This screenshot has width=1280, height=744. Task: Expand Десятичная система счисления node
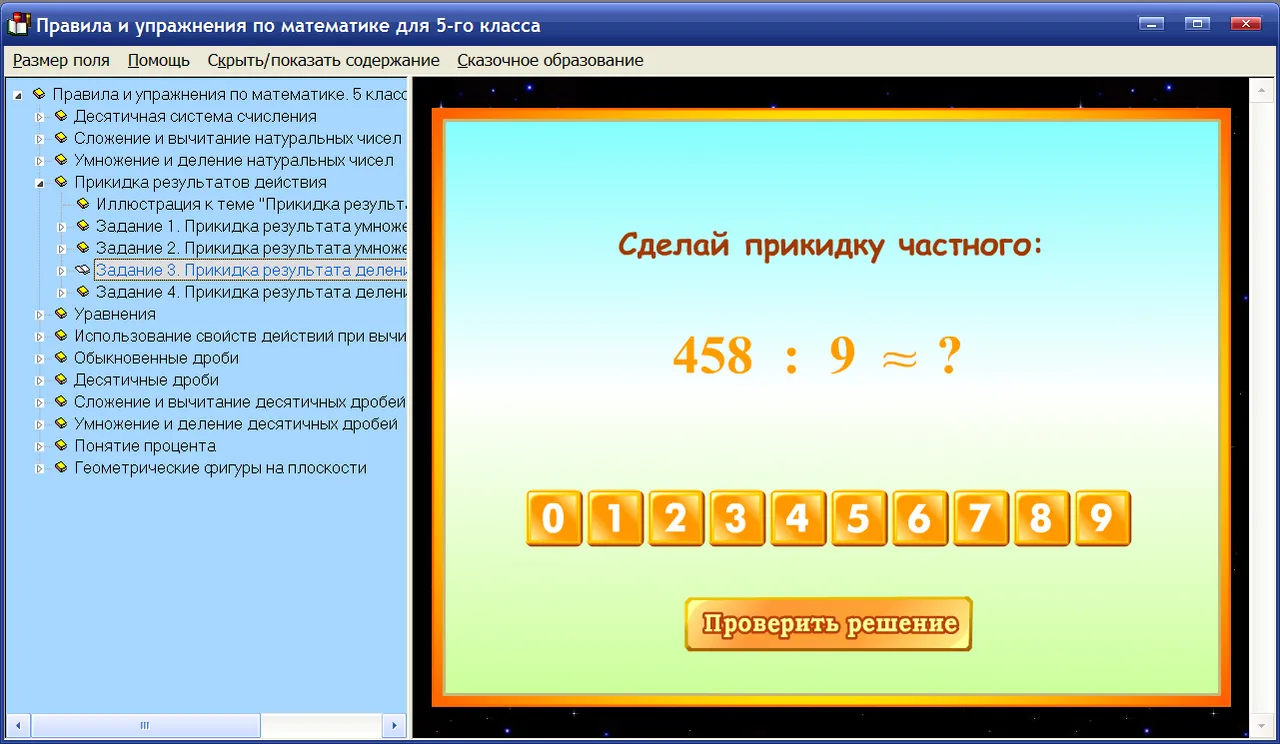coord(40,117)
